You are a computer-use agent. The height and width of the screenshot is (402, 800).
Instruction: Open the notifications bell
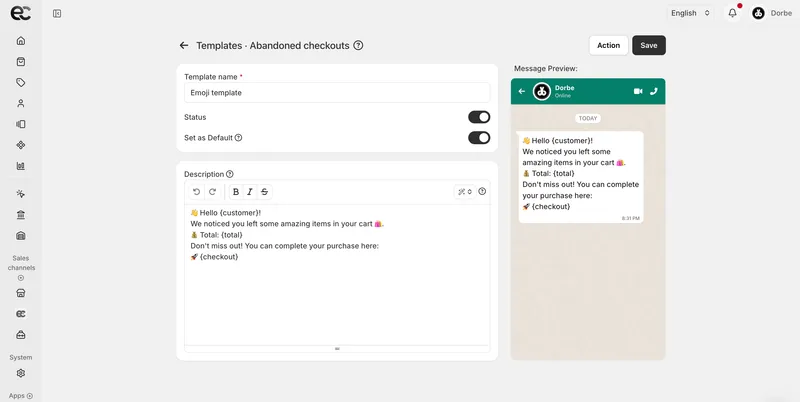pos(732,13)
